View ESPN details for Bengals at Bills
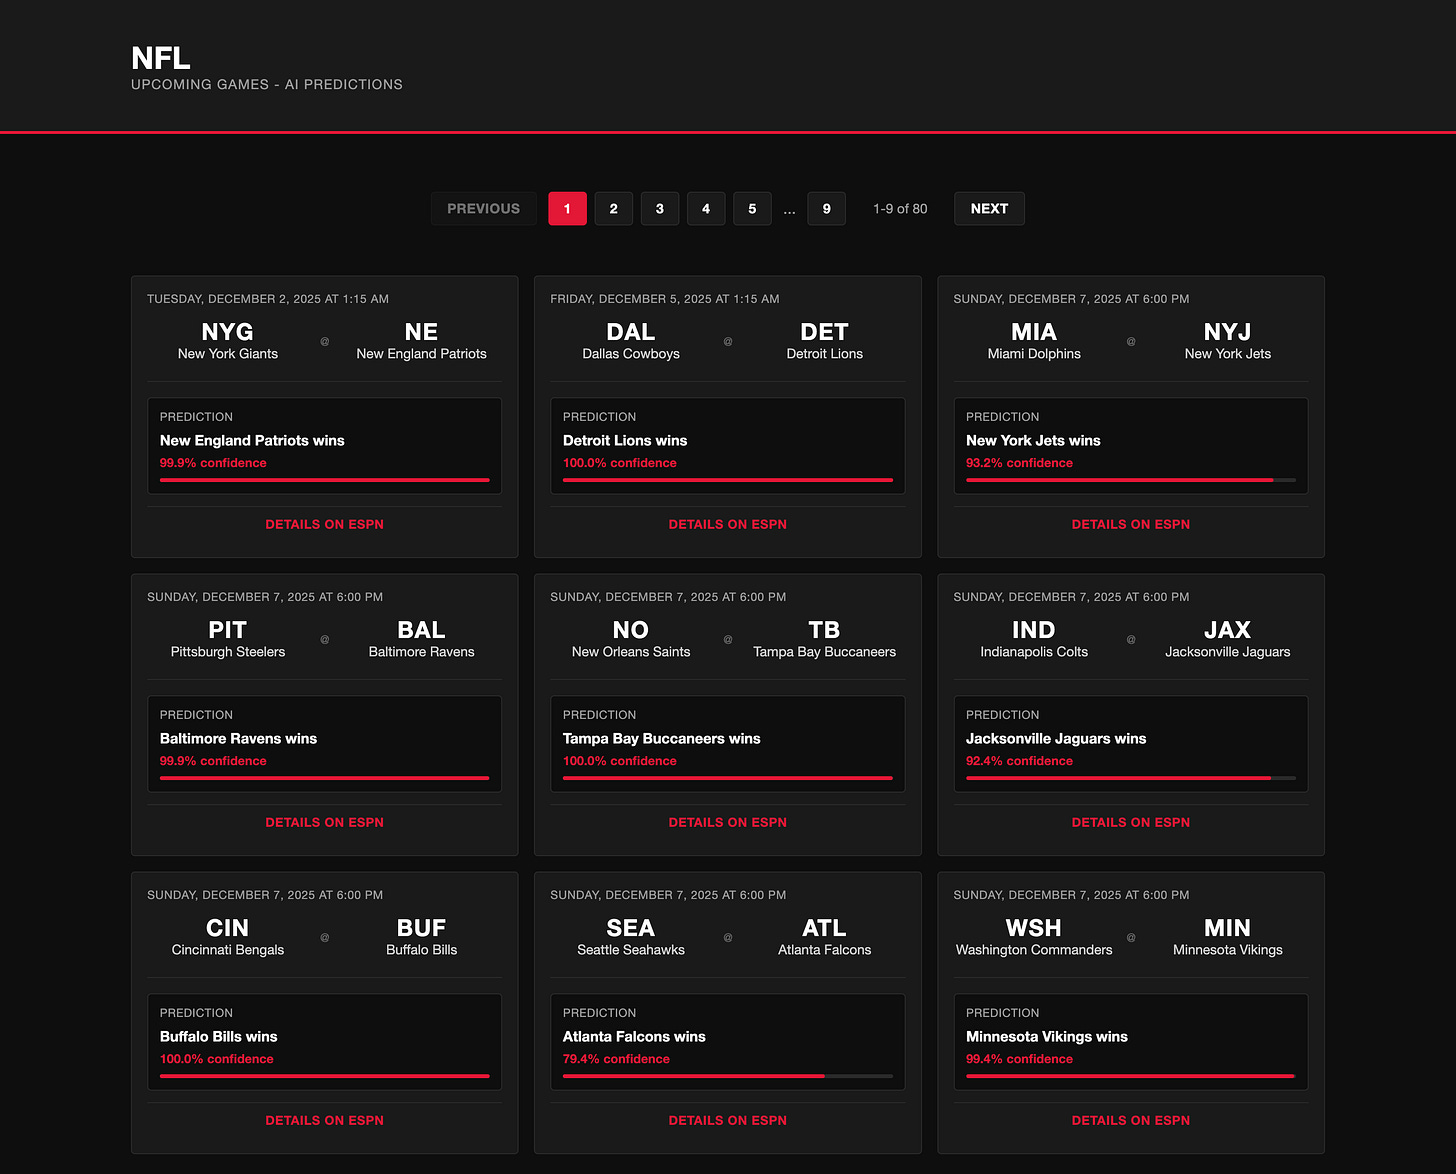1456x1174 pixels. pos(324,1120)
